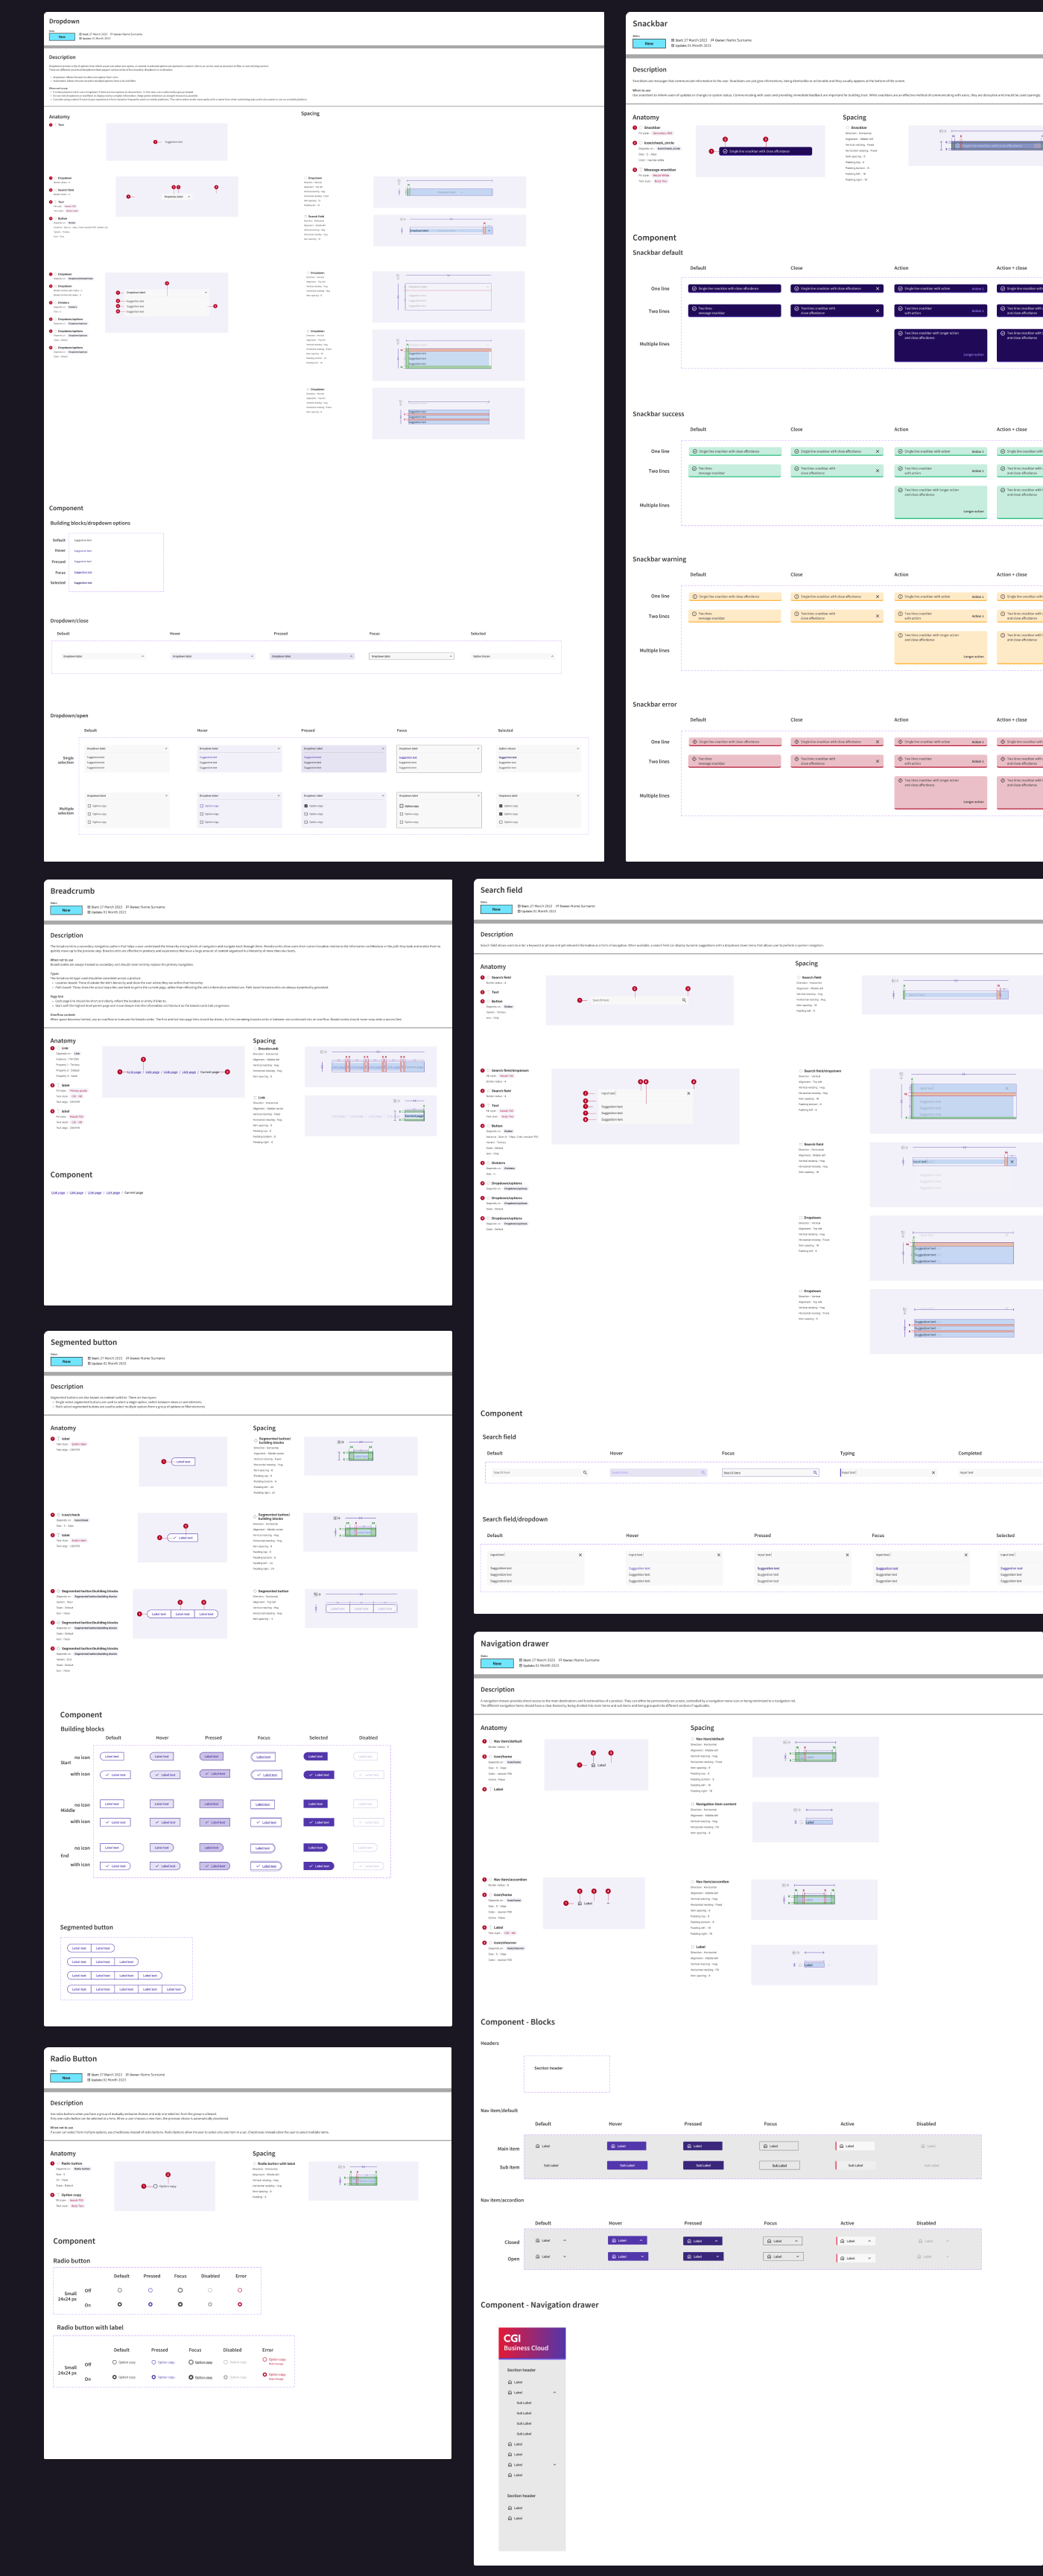Dismiss error one-line snackbar in Close column

tap(877, 742)
